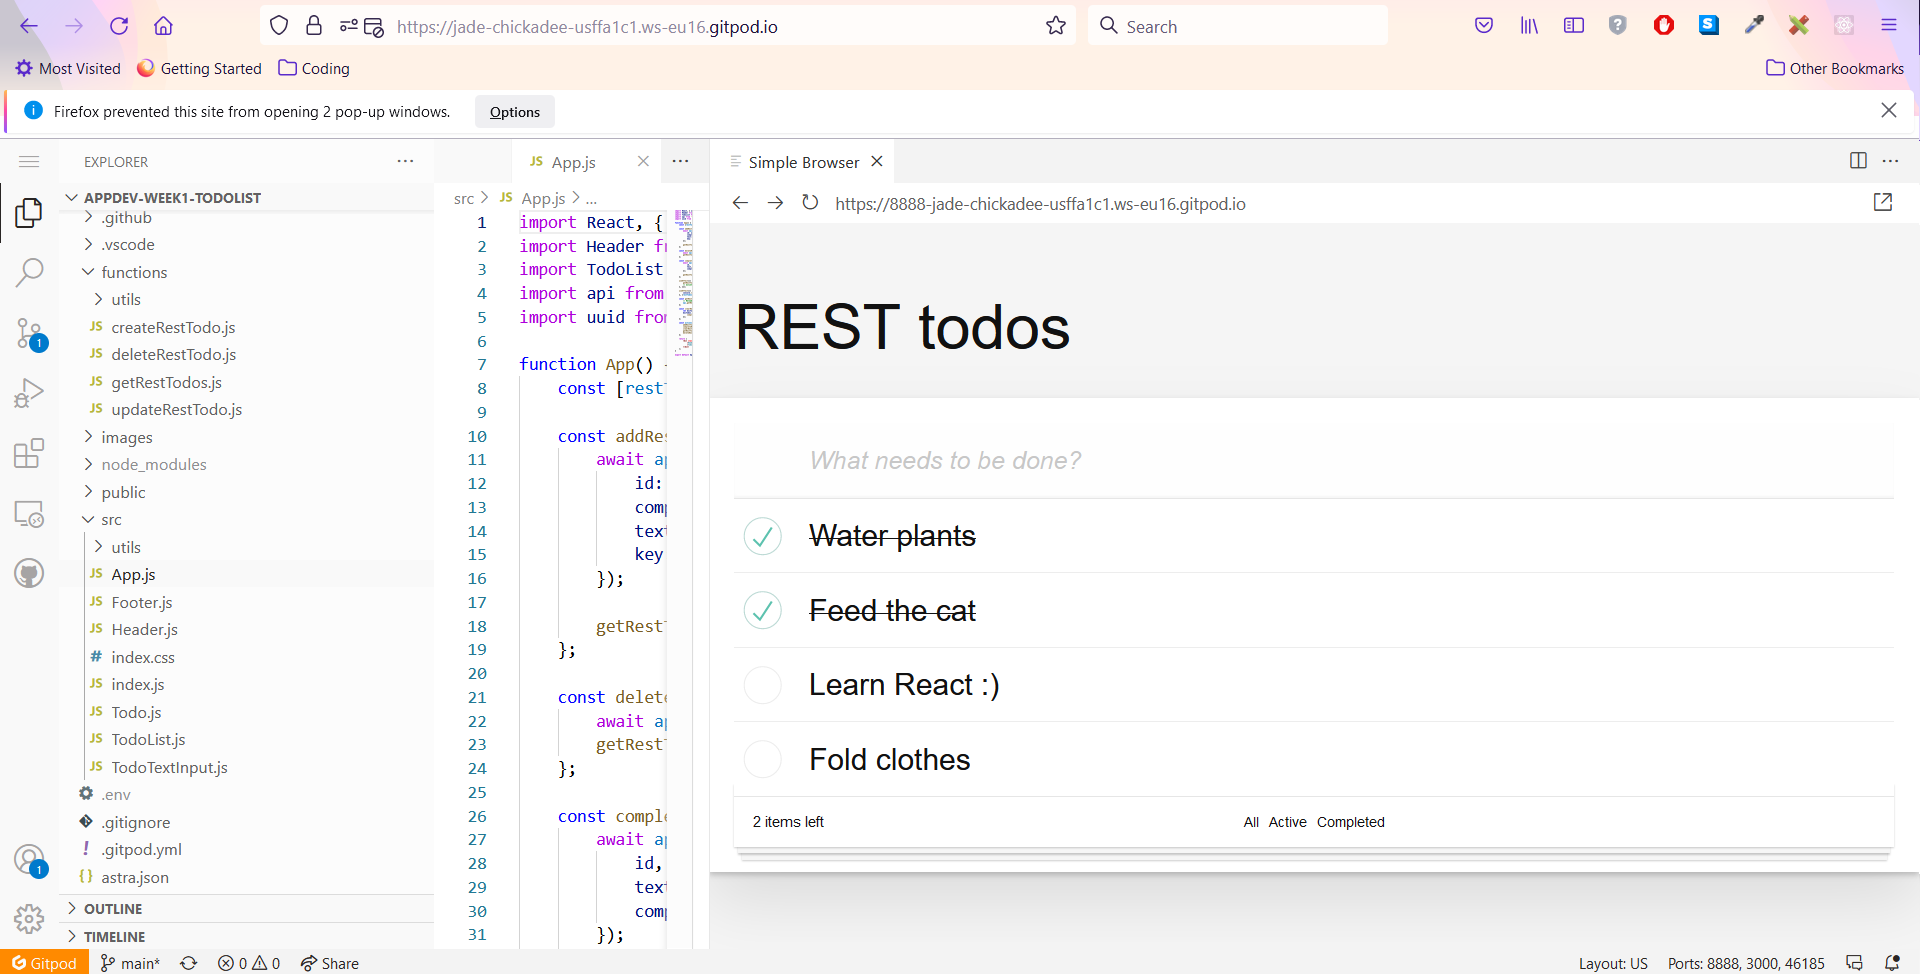Split the editor using the layout icon
This screenshot has height=974, width=1920.
click(1858, 160)
